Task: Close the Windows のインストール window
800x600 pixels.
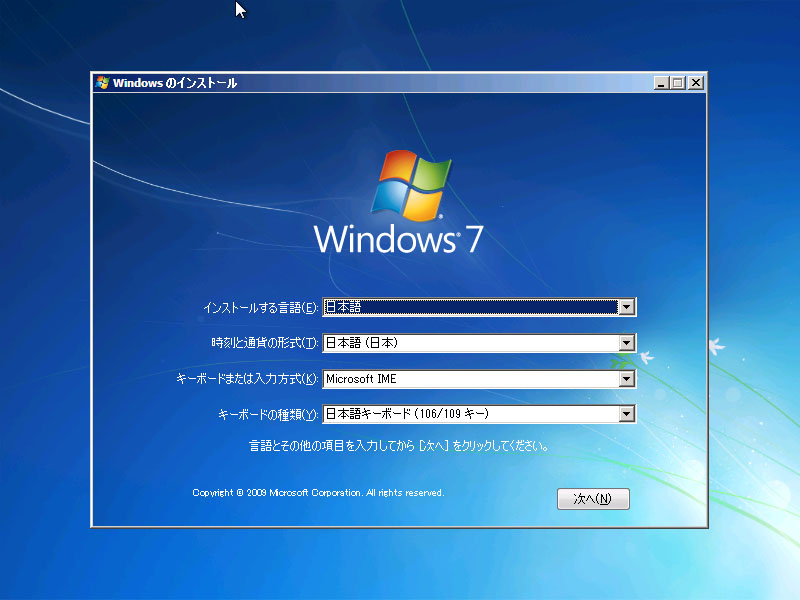Action: click(x=695, y=83)
